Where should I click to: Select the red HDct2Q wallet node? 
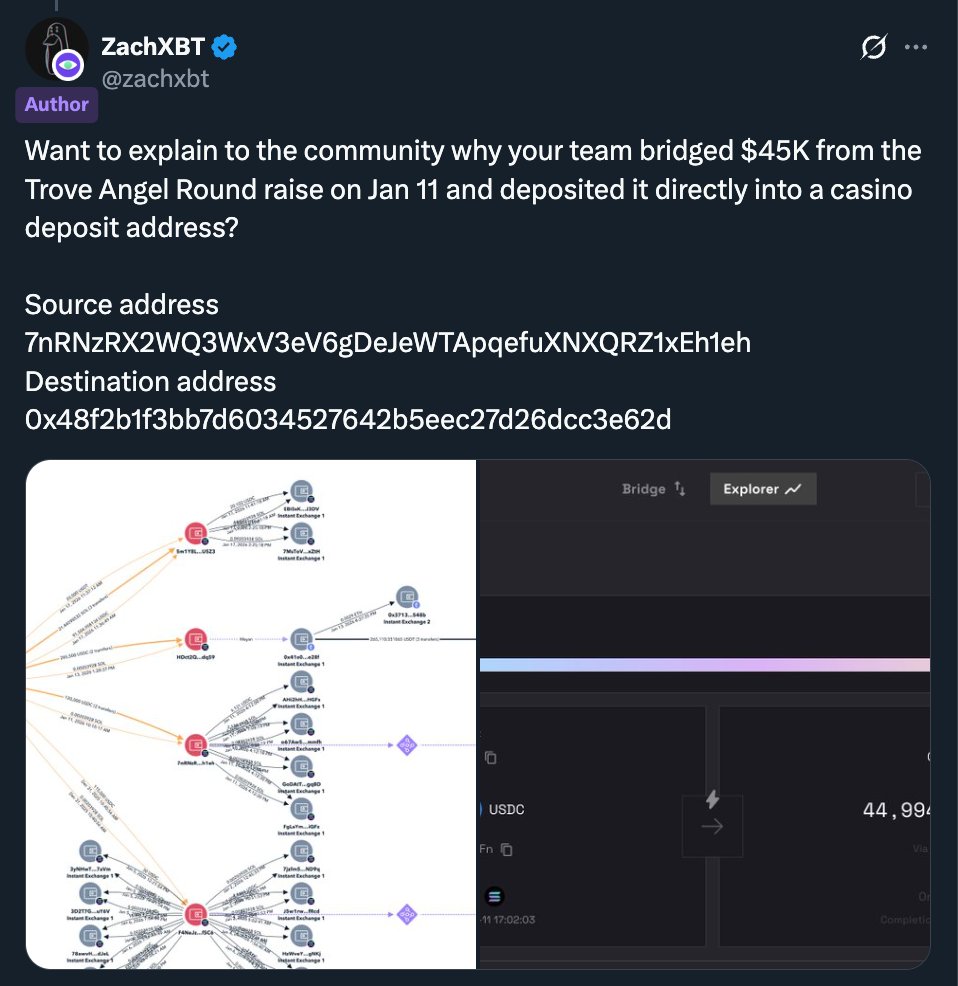pyautogui.click(x=196, y=640)
